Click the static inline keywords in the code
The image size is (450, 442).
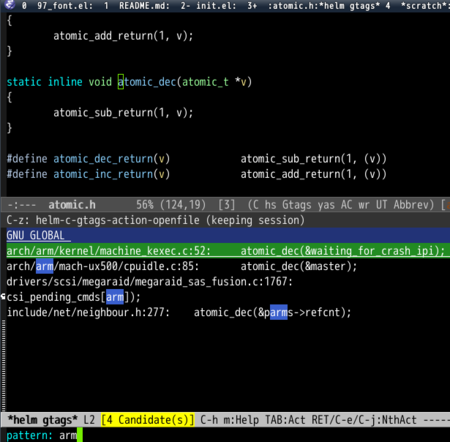click(x=44, y=82)
